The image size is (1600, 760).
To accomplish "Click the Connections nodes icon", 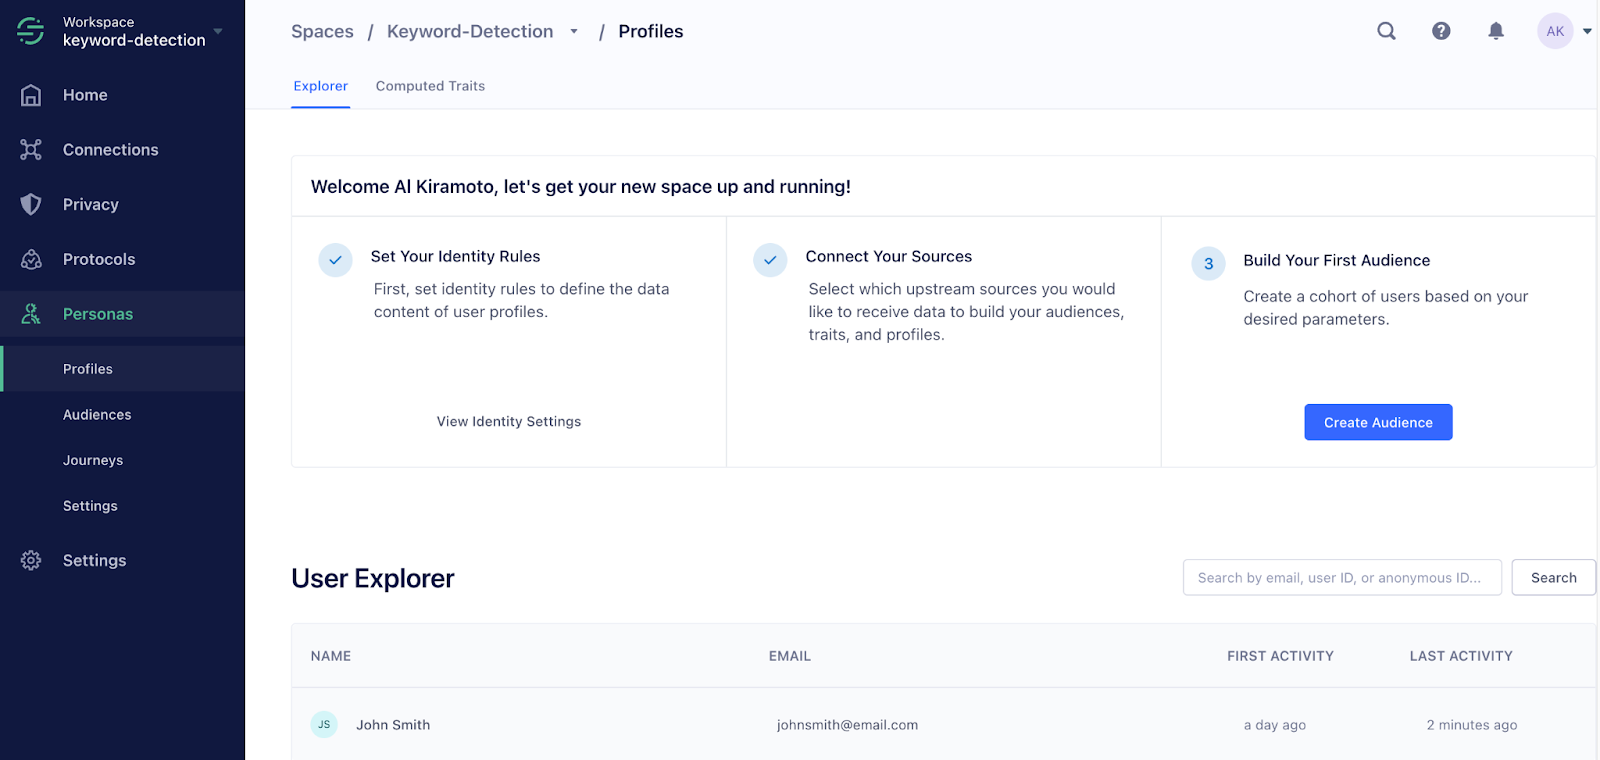I will click(31, 150).
